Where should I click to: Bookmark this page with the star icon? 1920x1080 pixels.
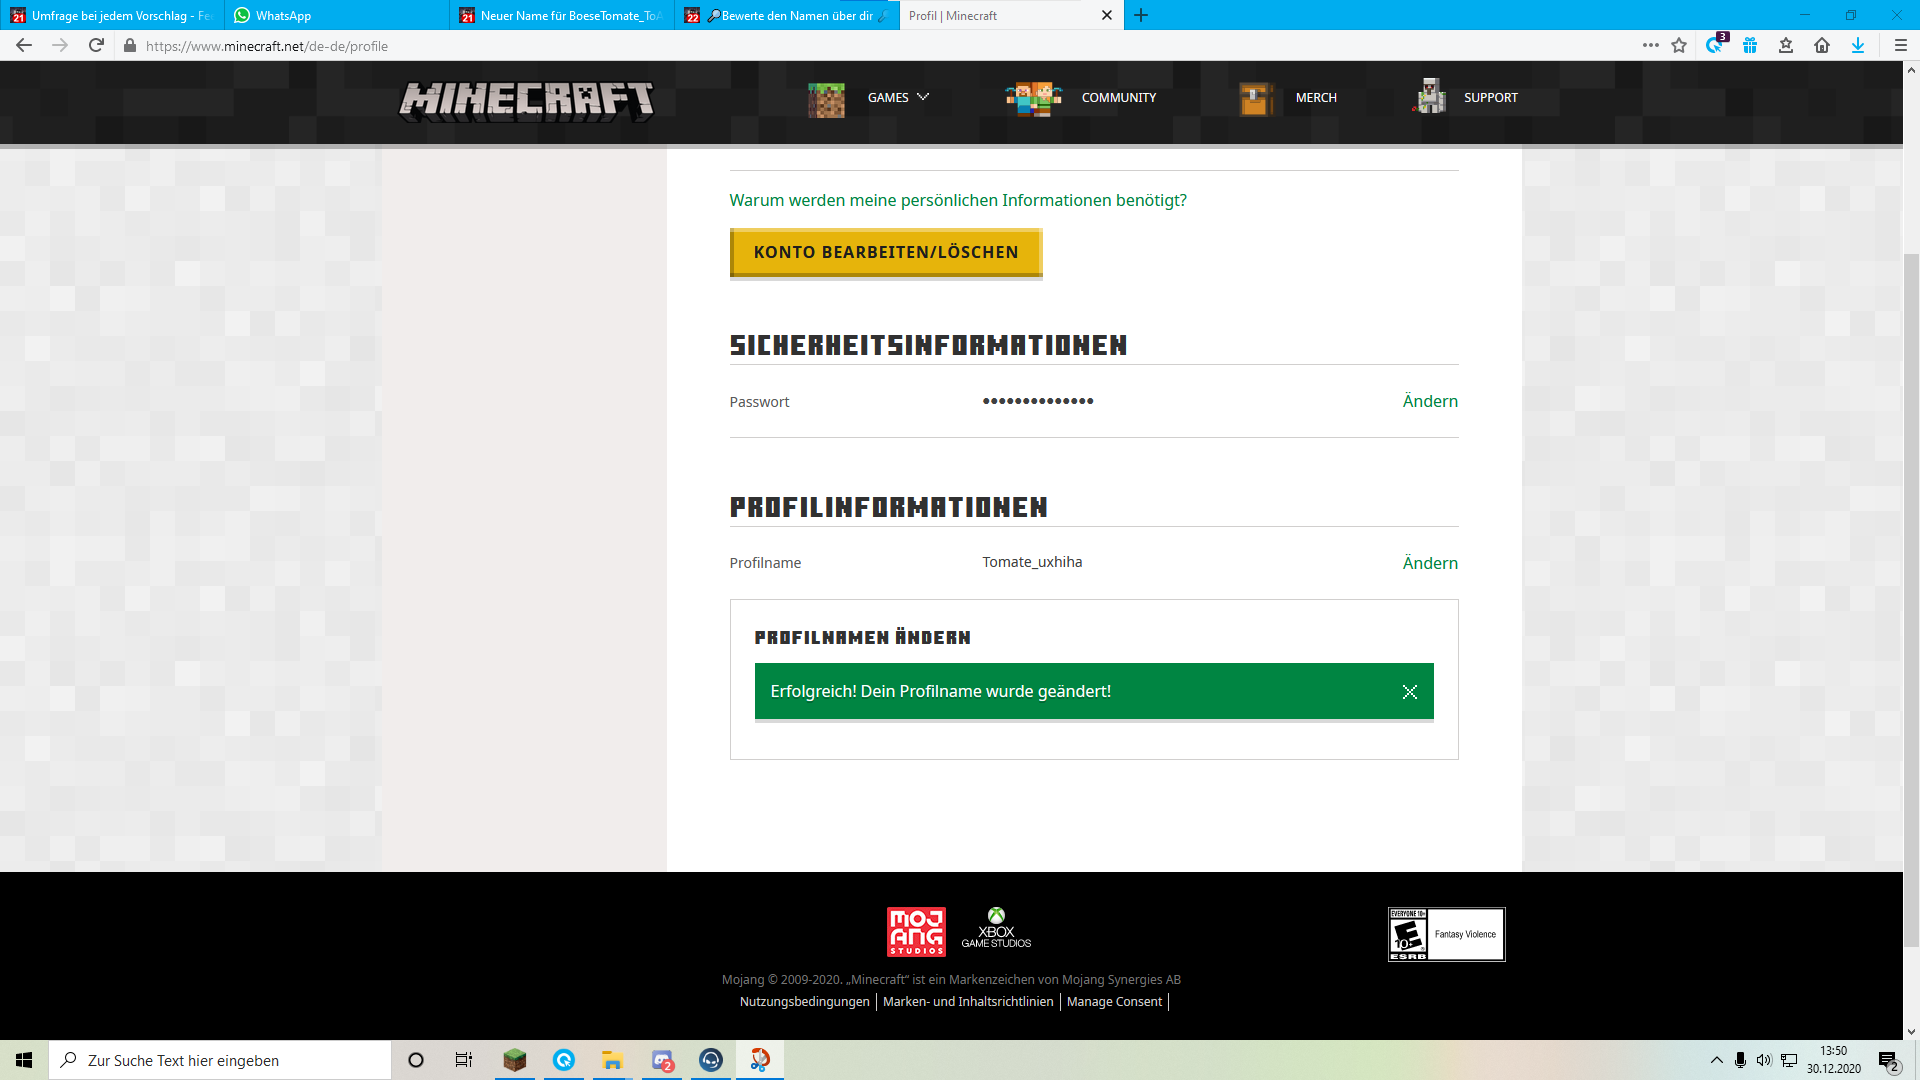1679,46
